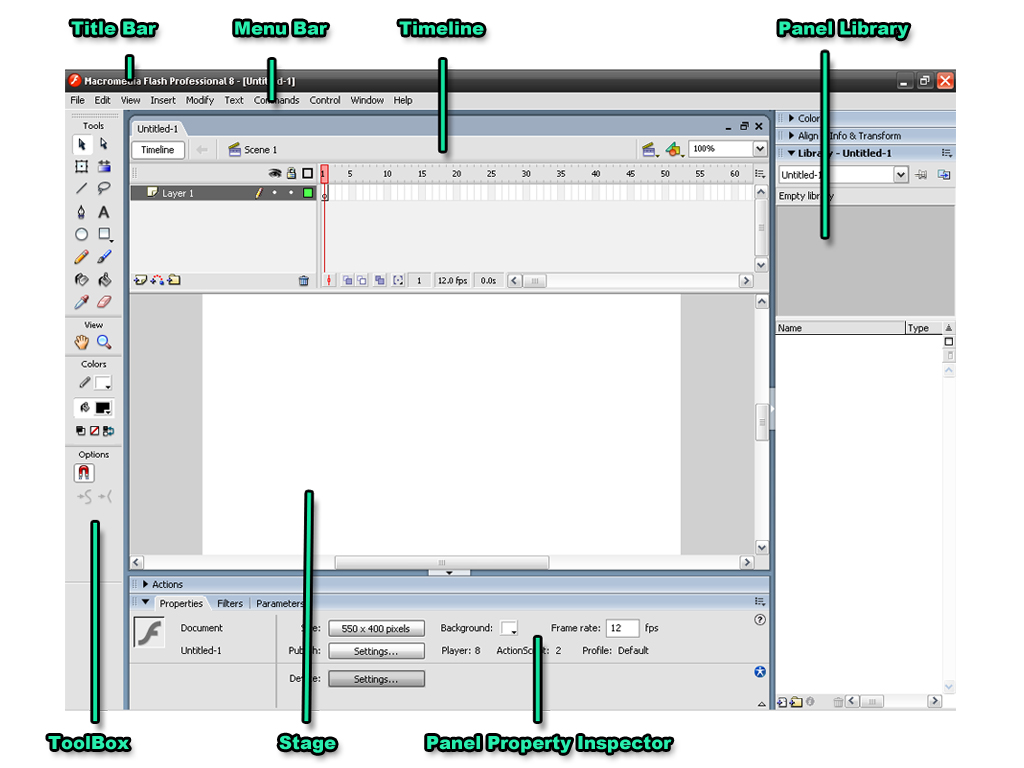Insert a layer folder in timeline

(174, 280)
